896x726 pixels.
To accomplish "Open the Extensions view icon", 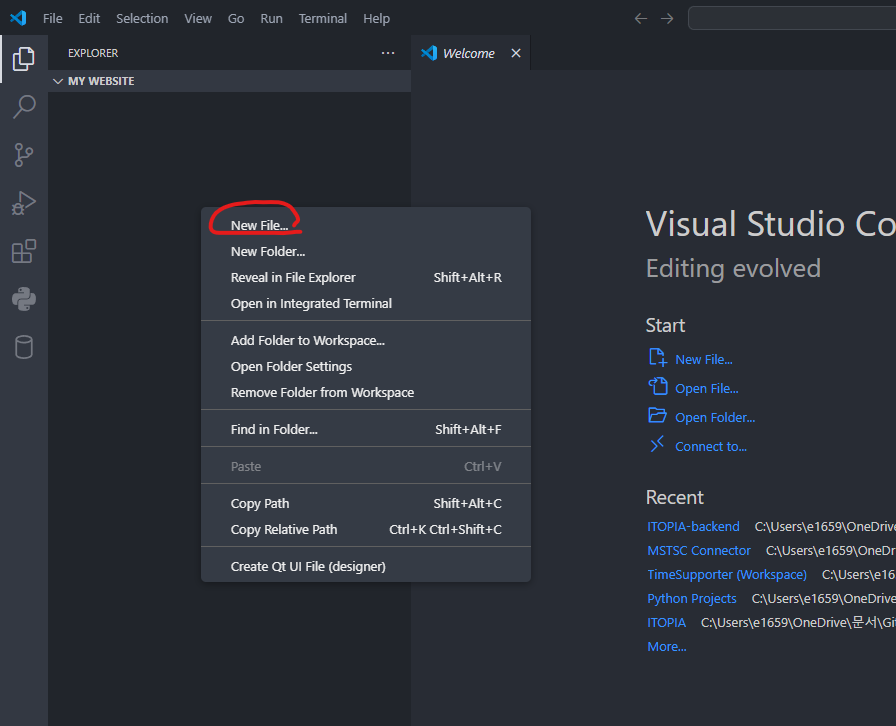I will point(23,251).
